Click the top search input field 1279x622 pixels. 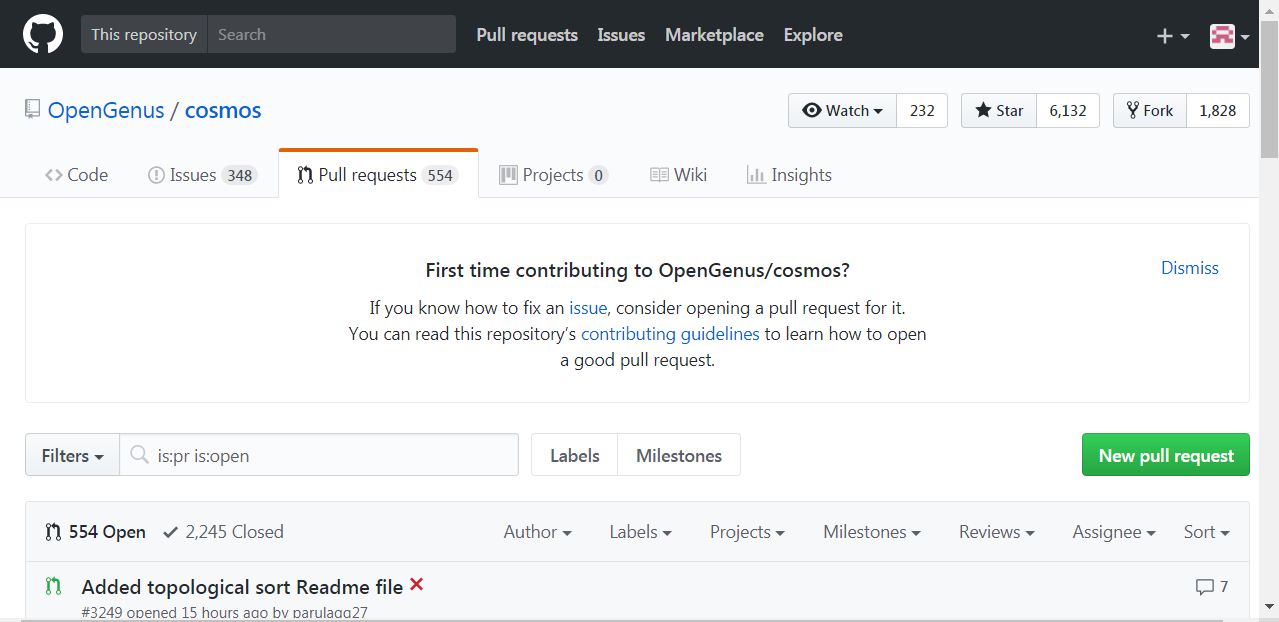click(x=331, y=34)
